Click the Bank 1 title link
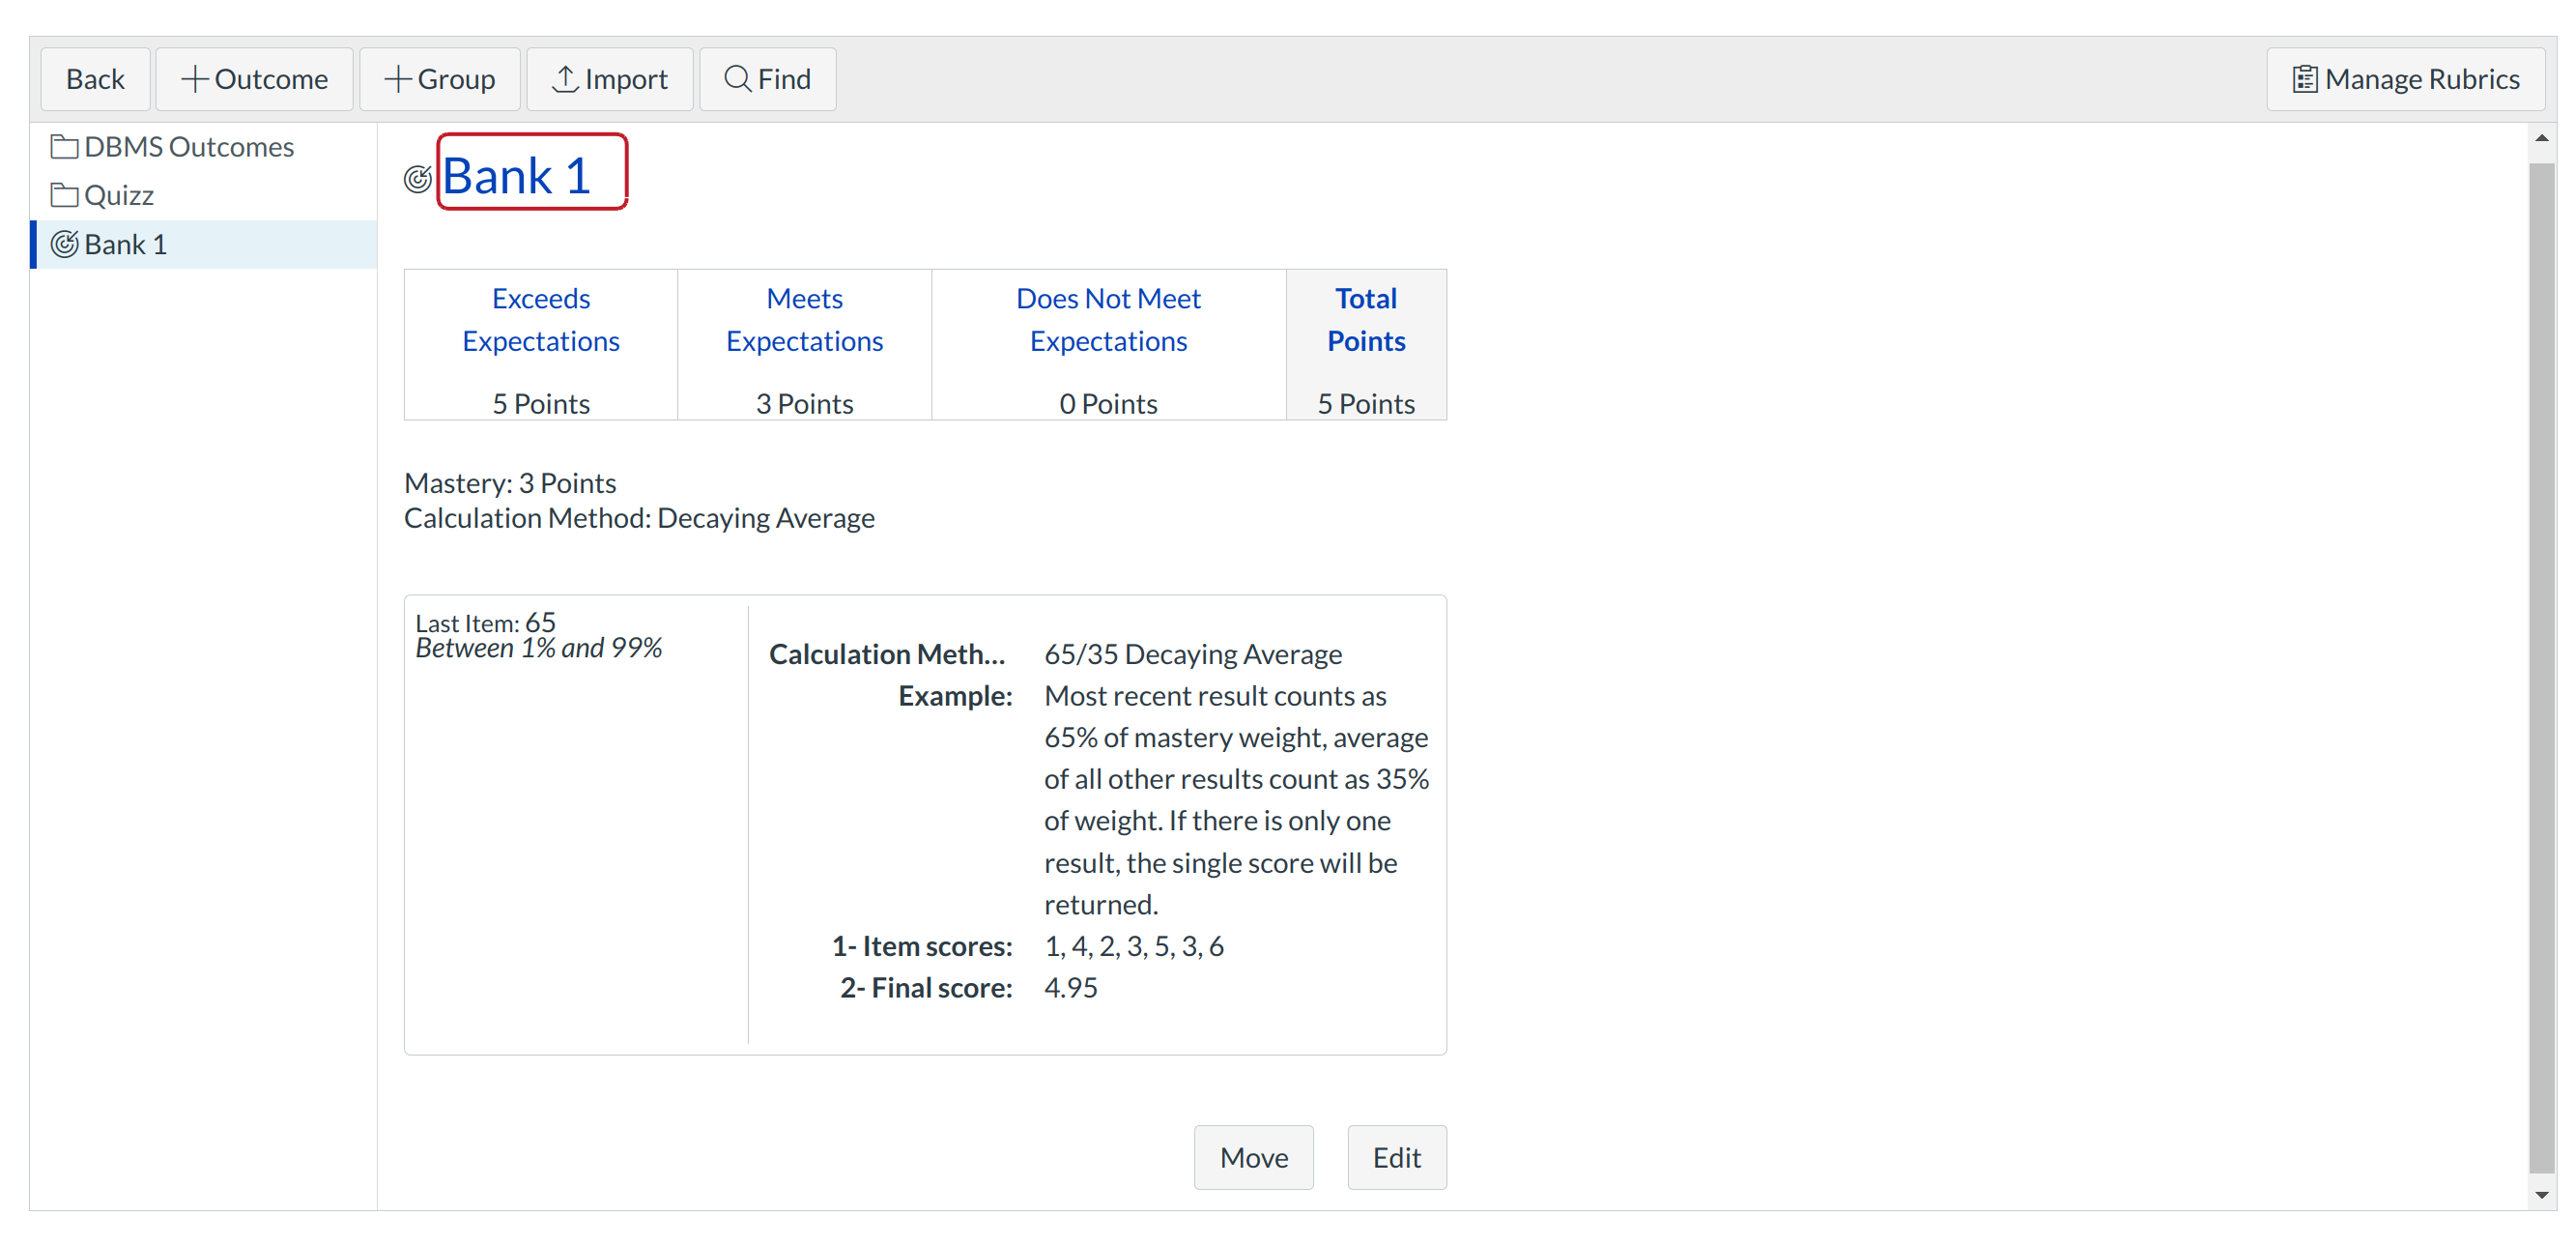Image resolution: width=2576 pixels, height=1245 pixels. pyautogui.click(x=517, y=177)
